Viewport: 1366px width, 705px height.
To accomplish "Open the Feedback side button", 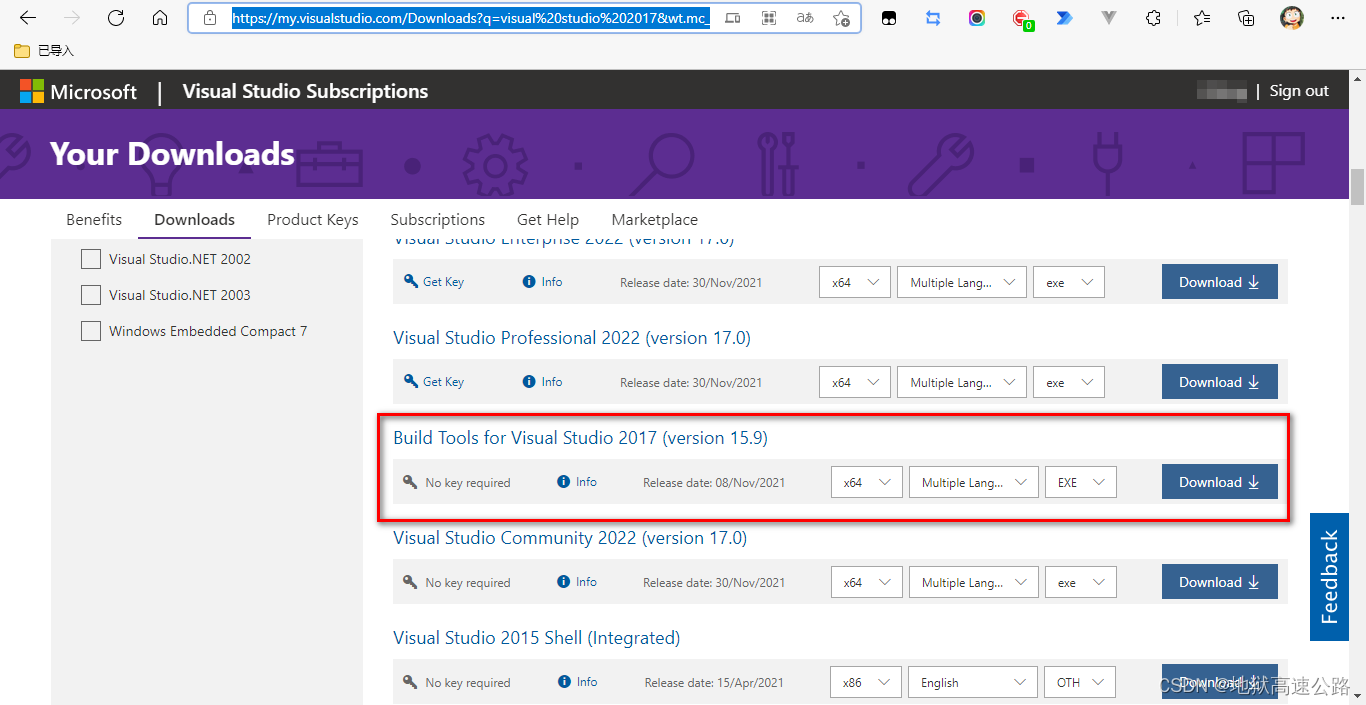I will [1330, 578].
